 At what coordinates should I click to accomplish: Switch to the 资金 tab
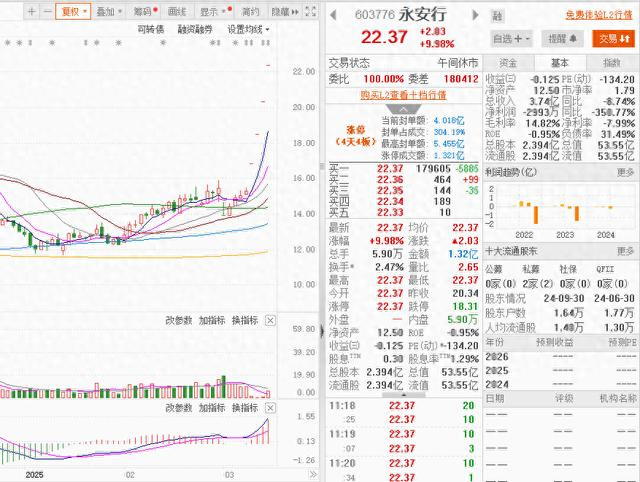pos(508,63)
